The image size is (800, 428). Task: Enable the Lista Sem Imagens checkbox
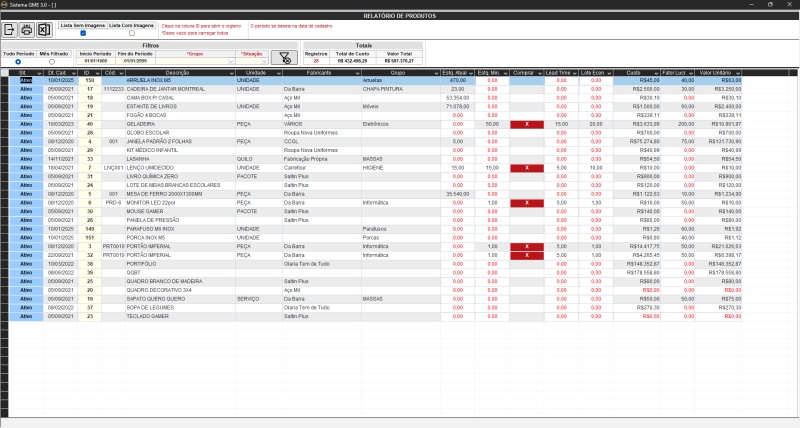click(83, 33)
